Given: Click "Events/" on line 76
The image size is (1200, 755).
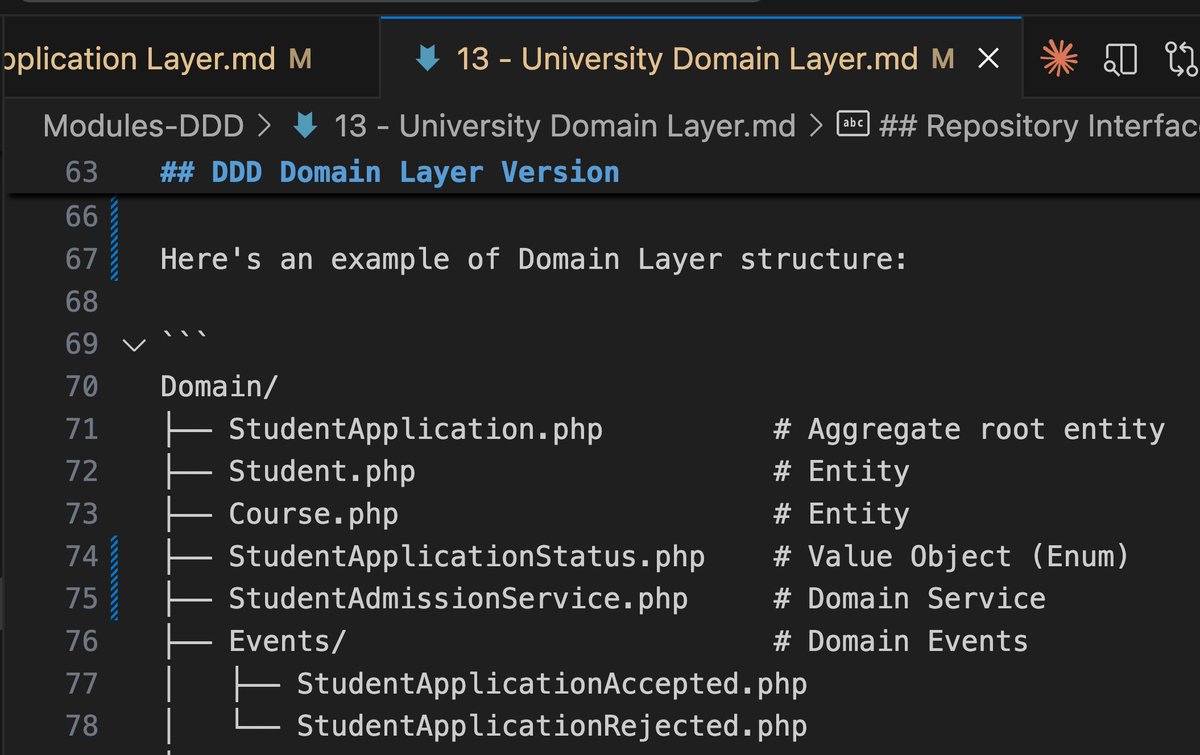Looking at the screenshot, I should pos(287,641).
